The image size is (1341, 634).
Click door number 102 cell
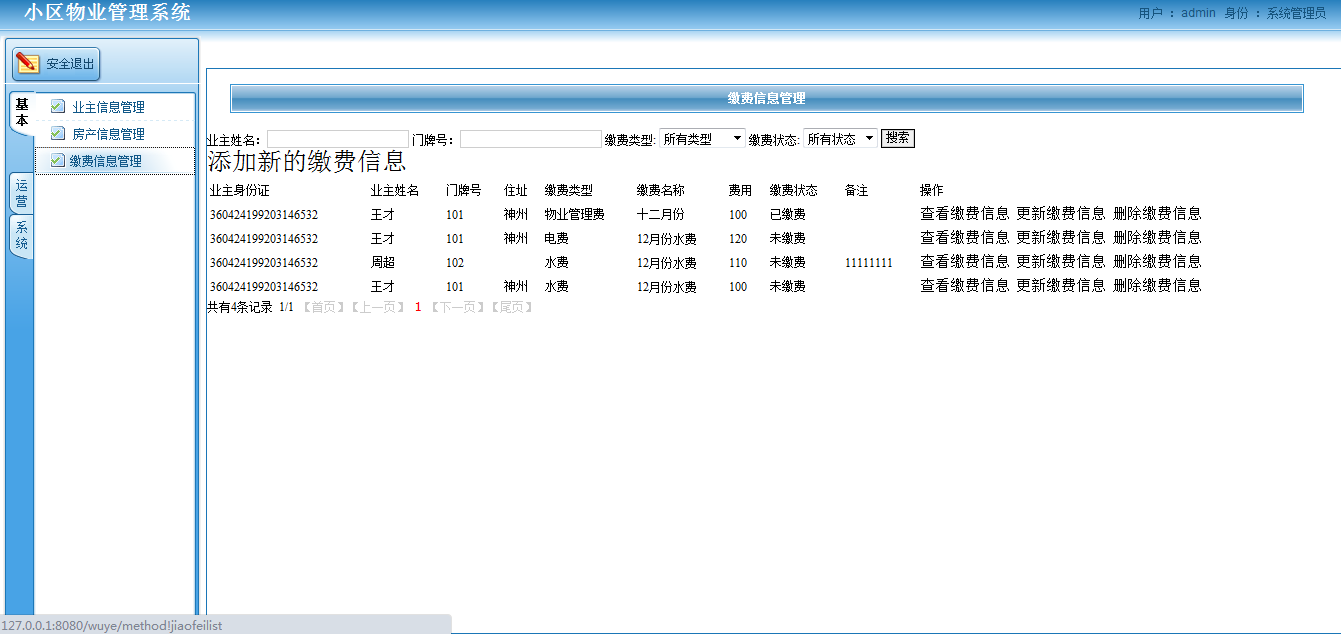(455, 263)
